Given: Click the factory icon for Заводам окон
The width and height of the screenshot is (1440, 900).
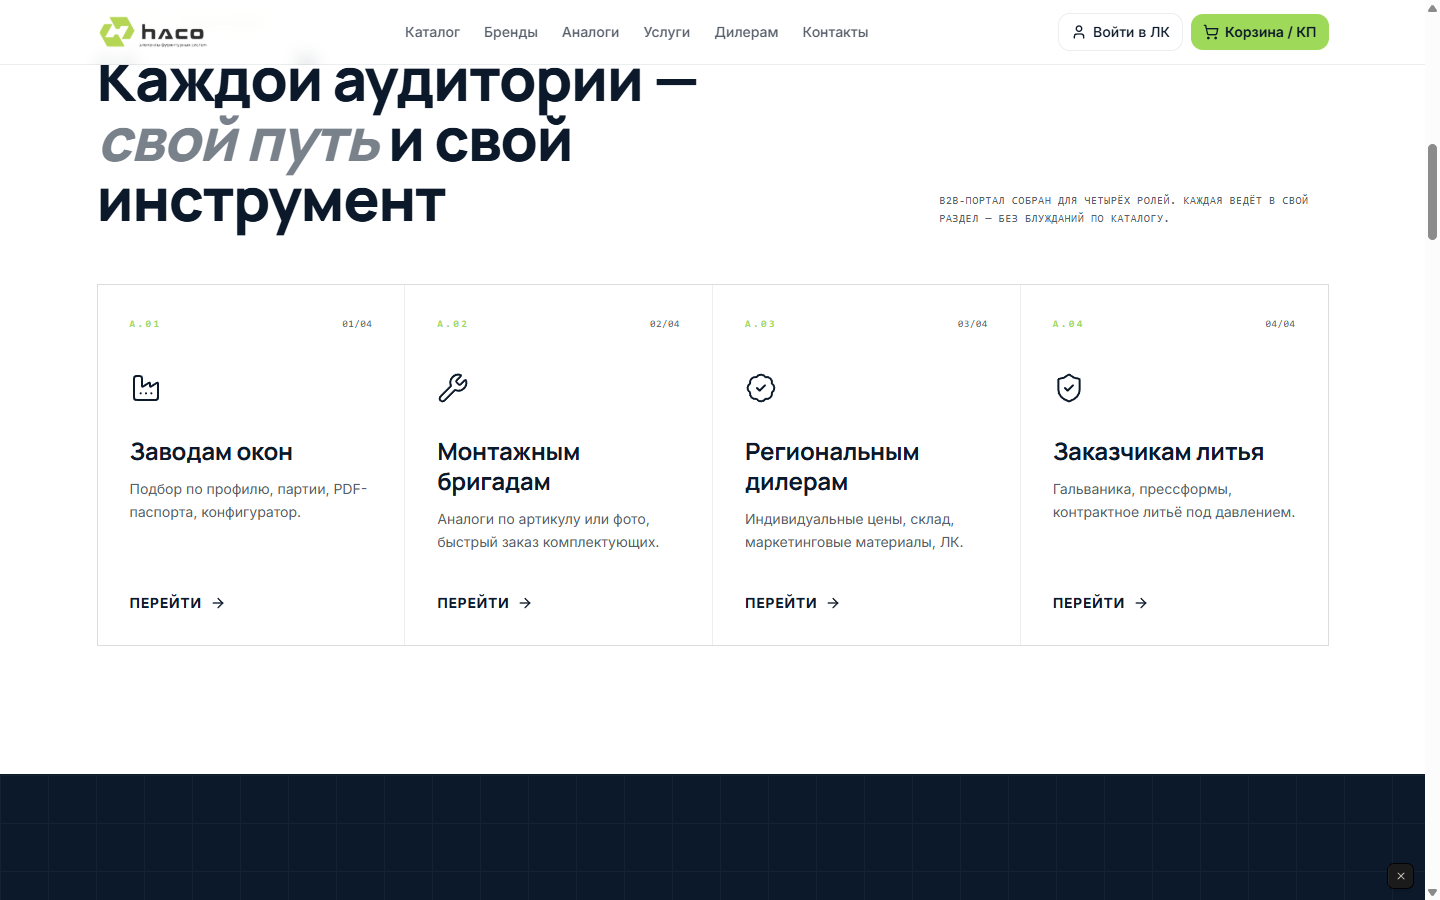Looking at the screenshot, I should [146, 388].
